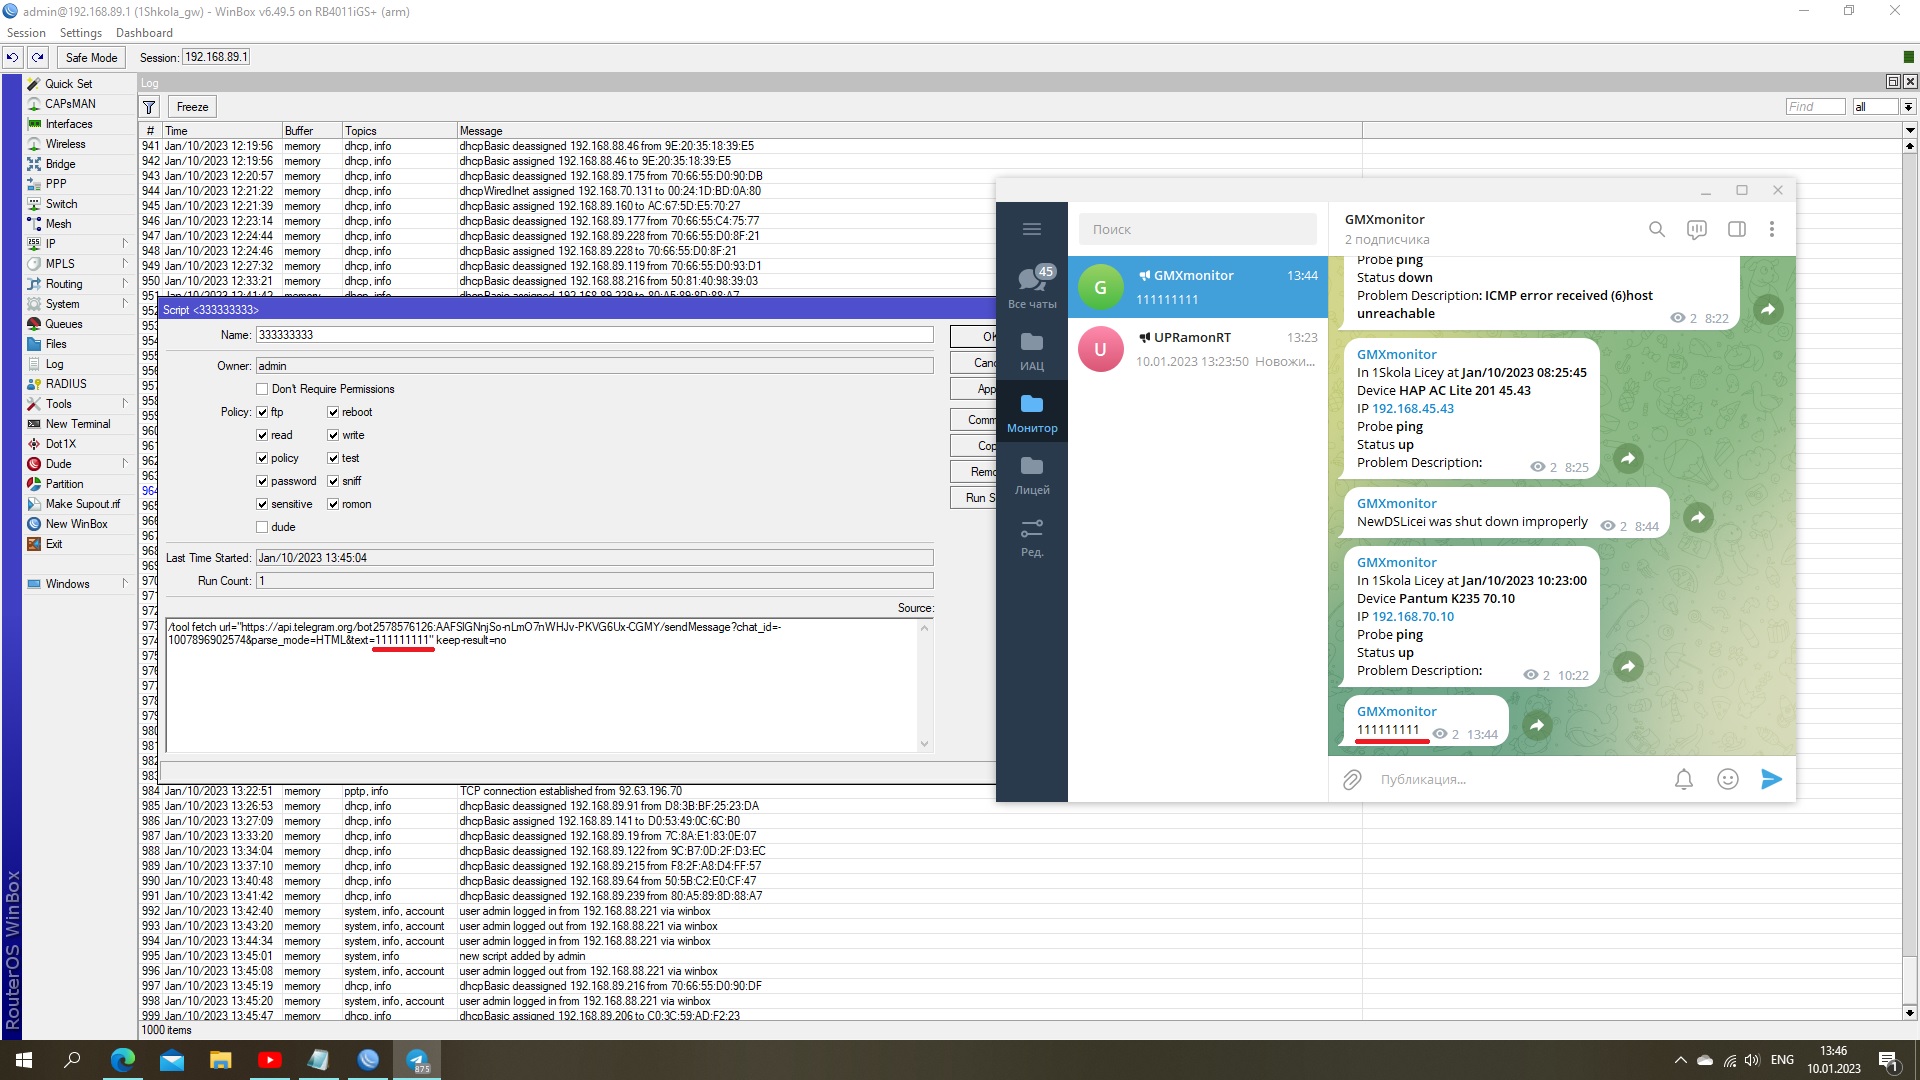Open Telegram chat more-options dots
Image resolution: width=1920 pixels, height=1080 pixels.
click(x=1772, y=229)
